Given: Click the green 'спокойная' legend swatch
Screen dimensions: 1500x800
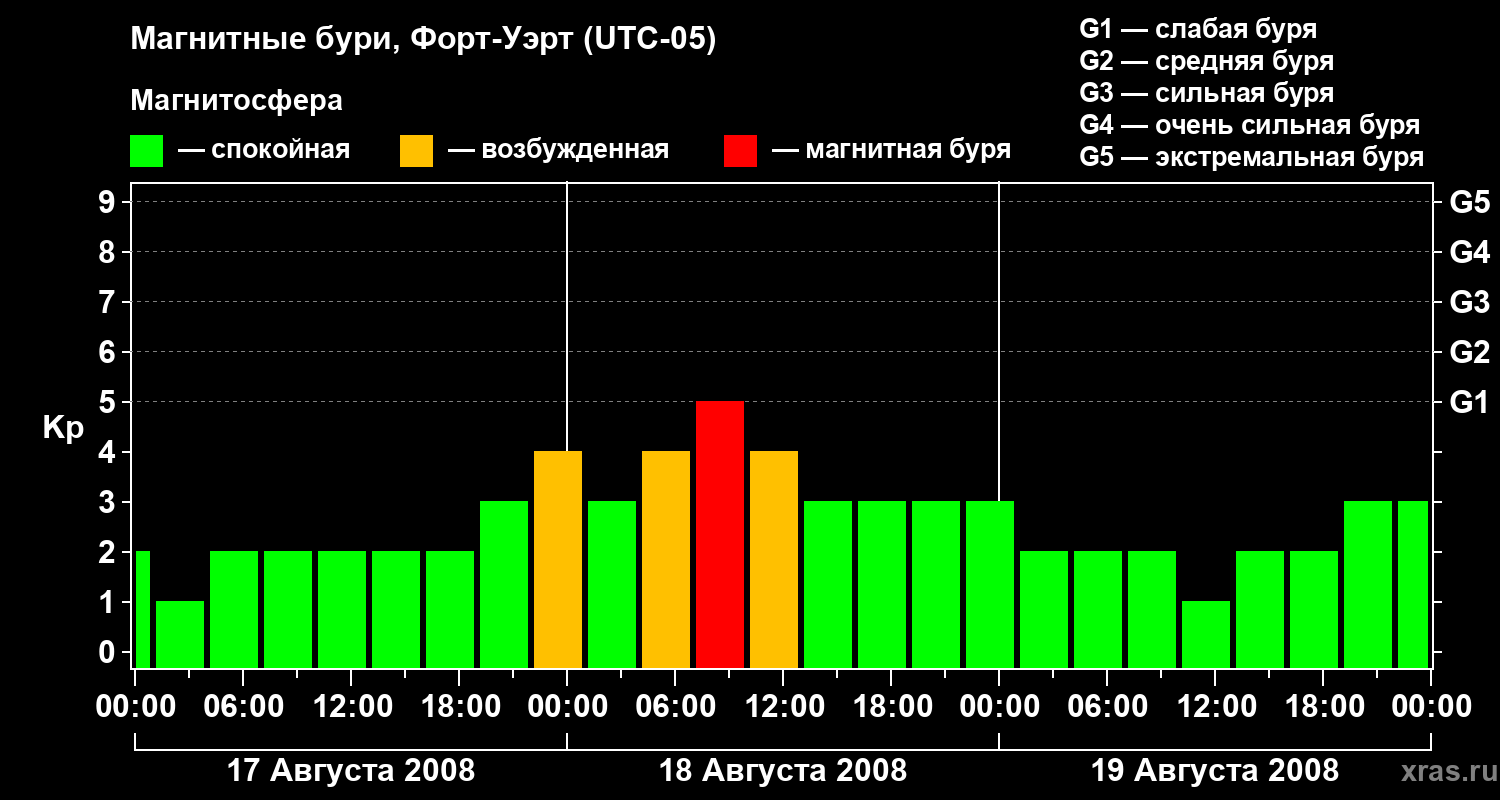Looking at the screenshot, I should 146,151.
